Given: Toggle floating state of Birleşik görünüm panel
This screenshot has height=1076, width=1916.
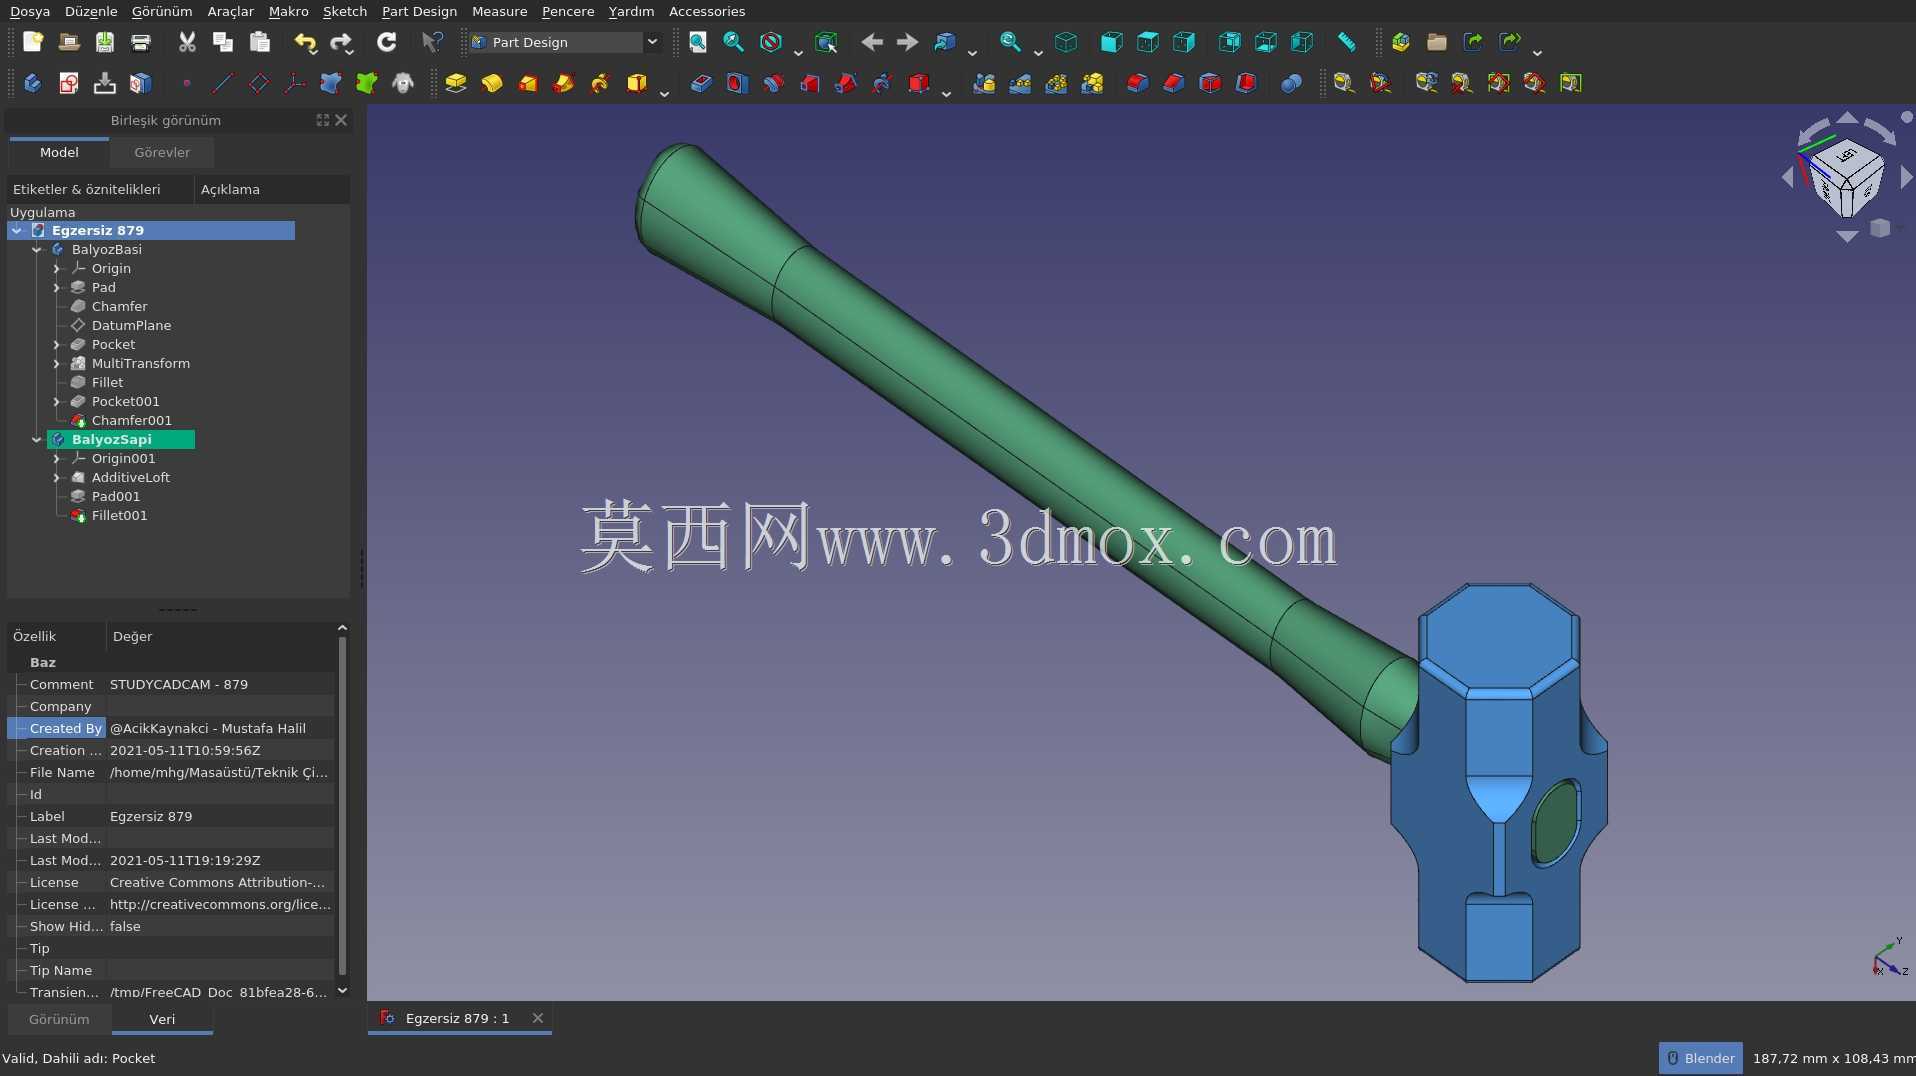Looking at the screenshot, I should tap(323, 120).
